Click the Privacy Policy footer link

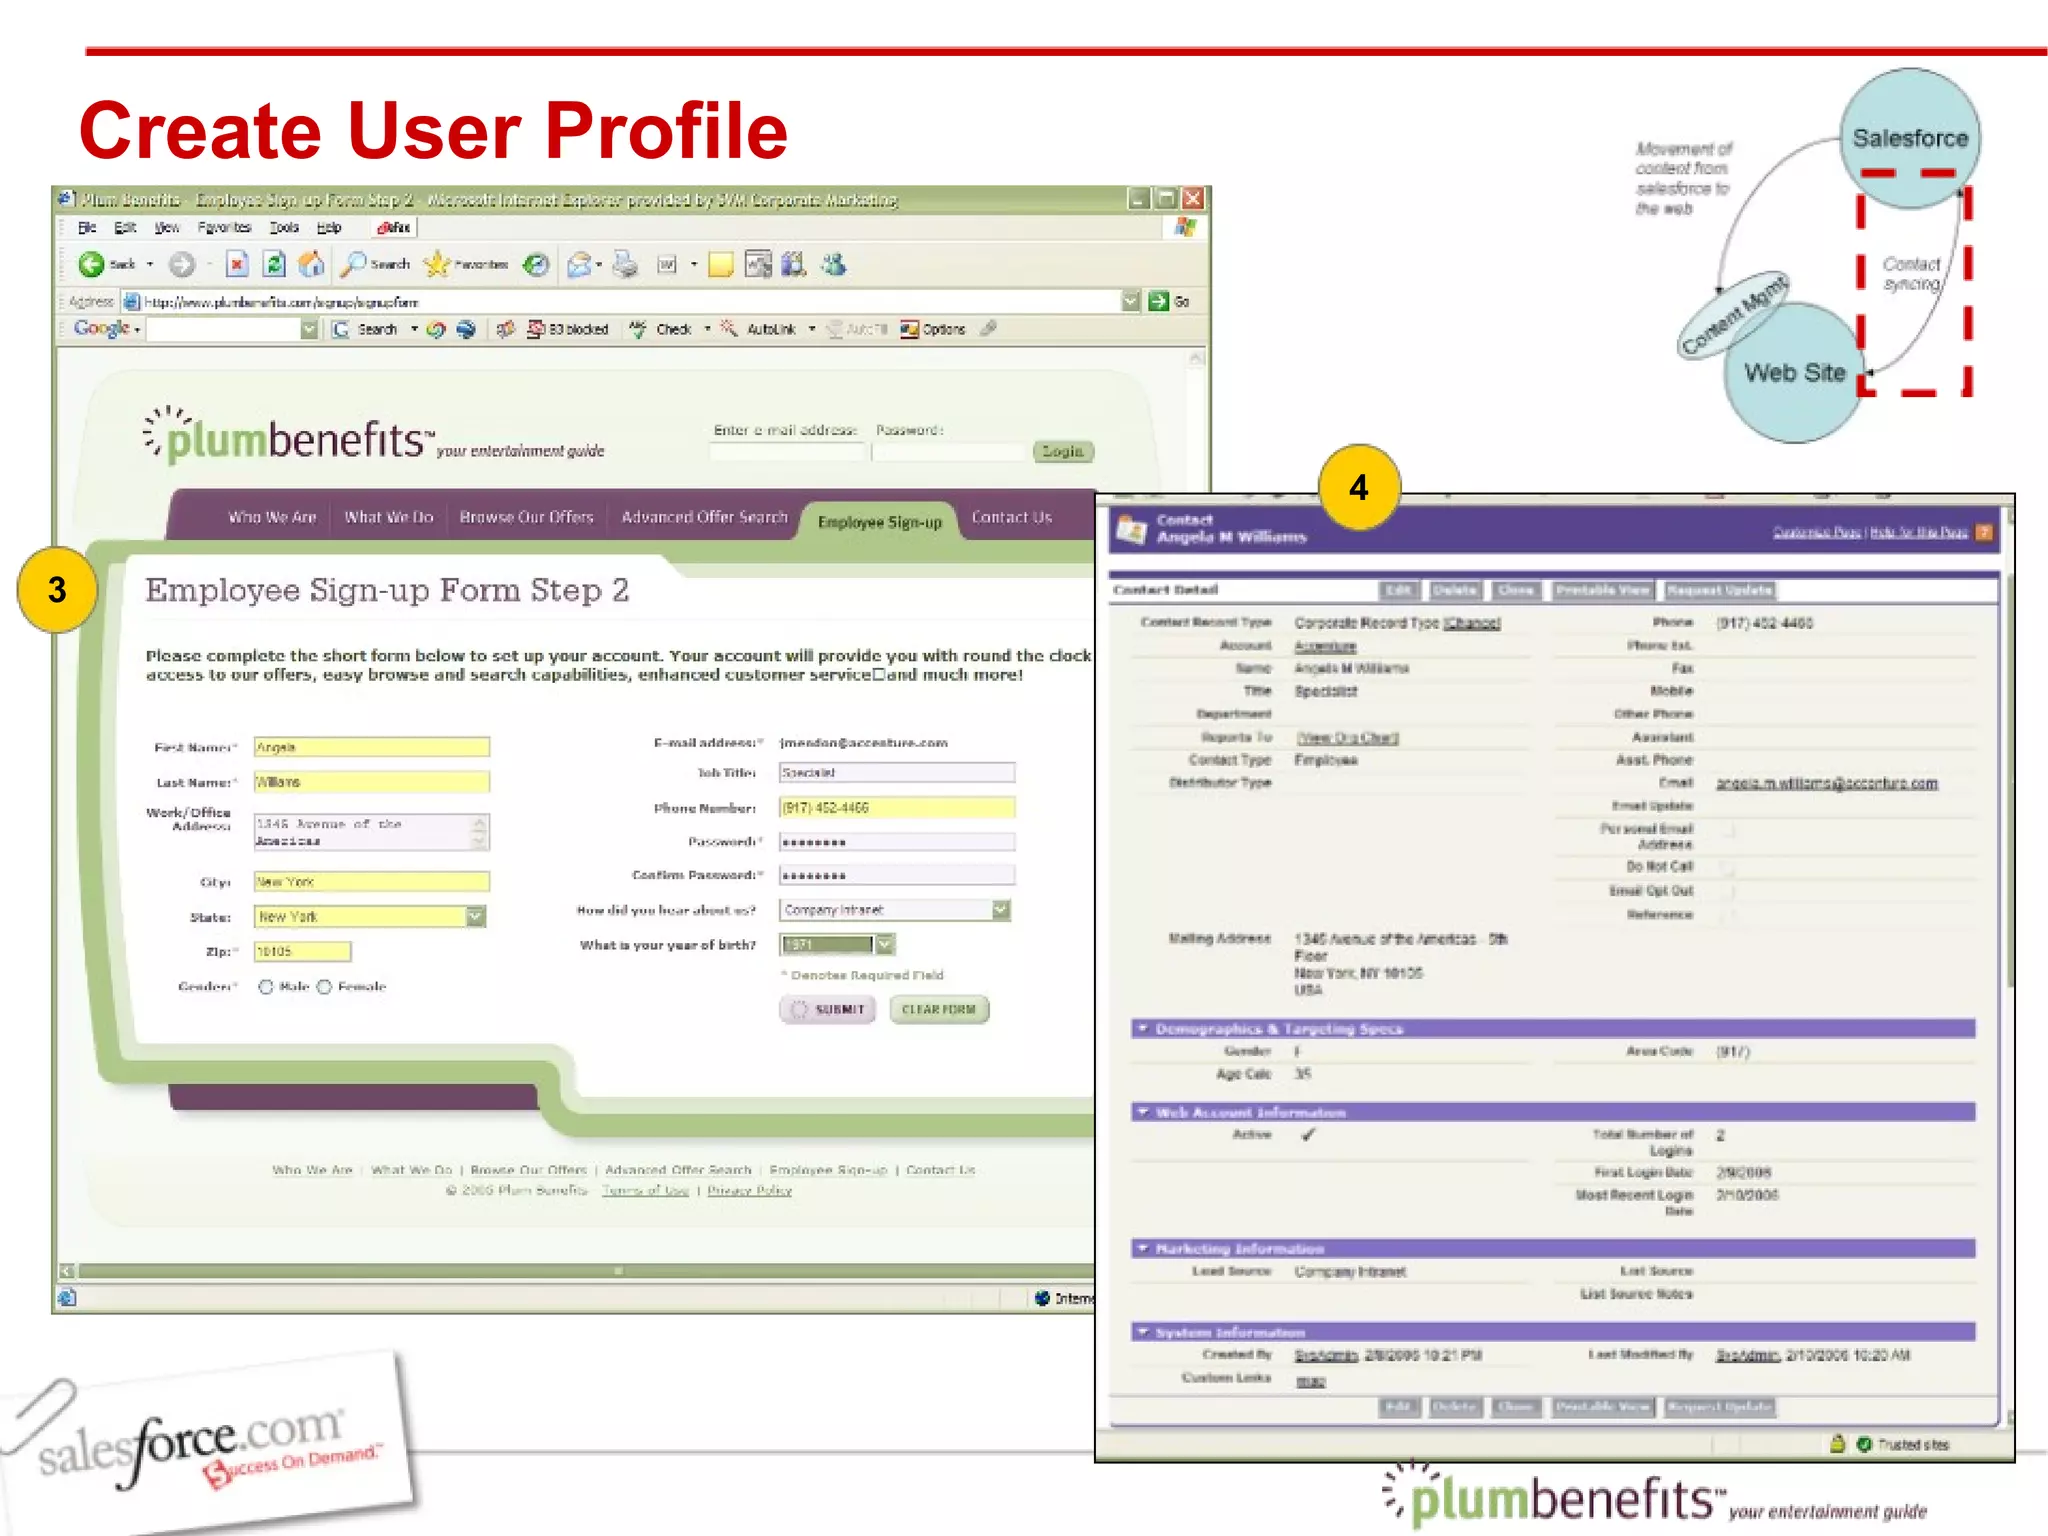[x=749, y=1191]
